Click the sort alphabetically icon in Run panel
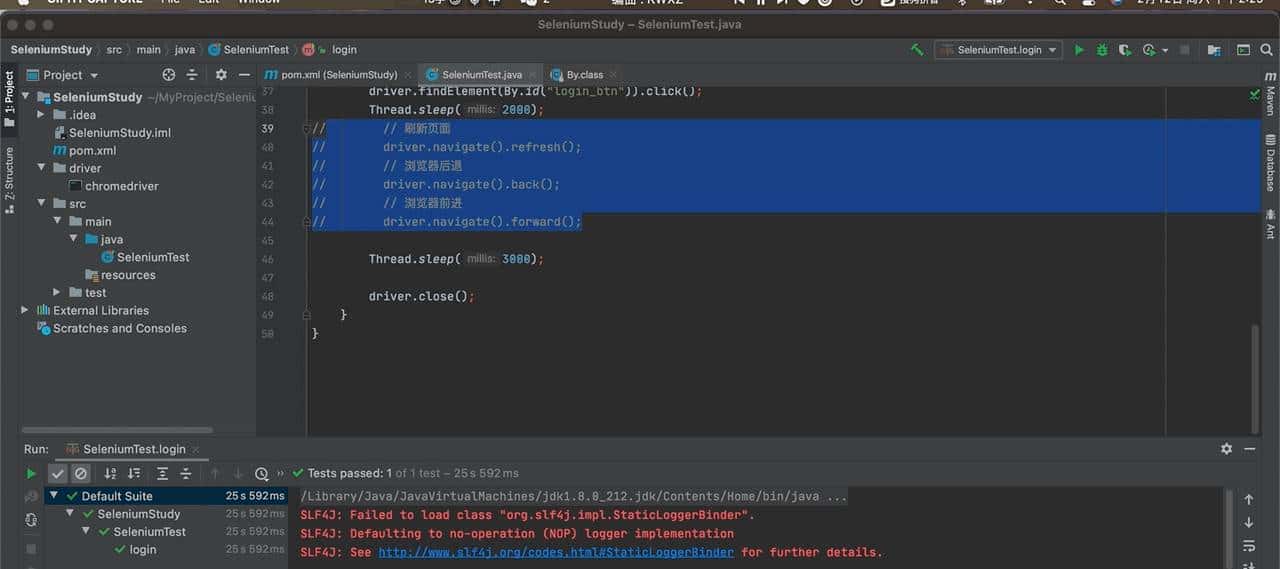This screenshot has height=569, width=1280. tap(110, 474)
